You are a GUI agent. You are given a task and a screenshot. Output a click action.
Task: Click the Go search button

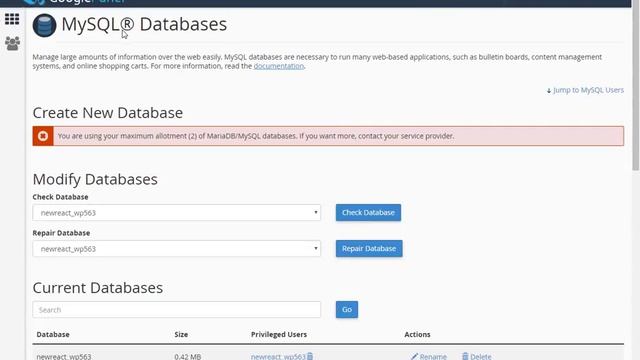347,309
